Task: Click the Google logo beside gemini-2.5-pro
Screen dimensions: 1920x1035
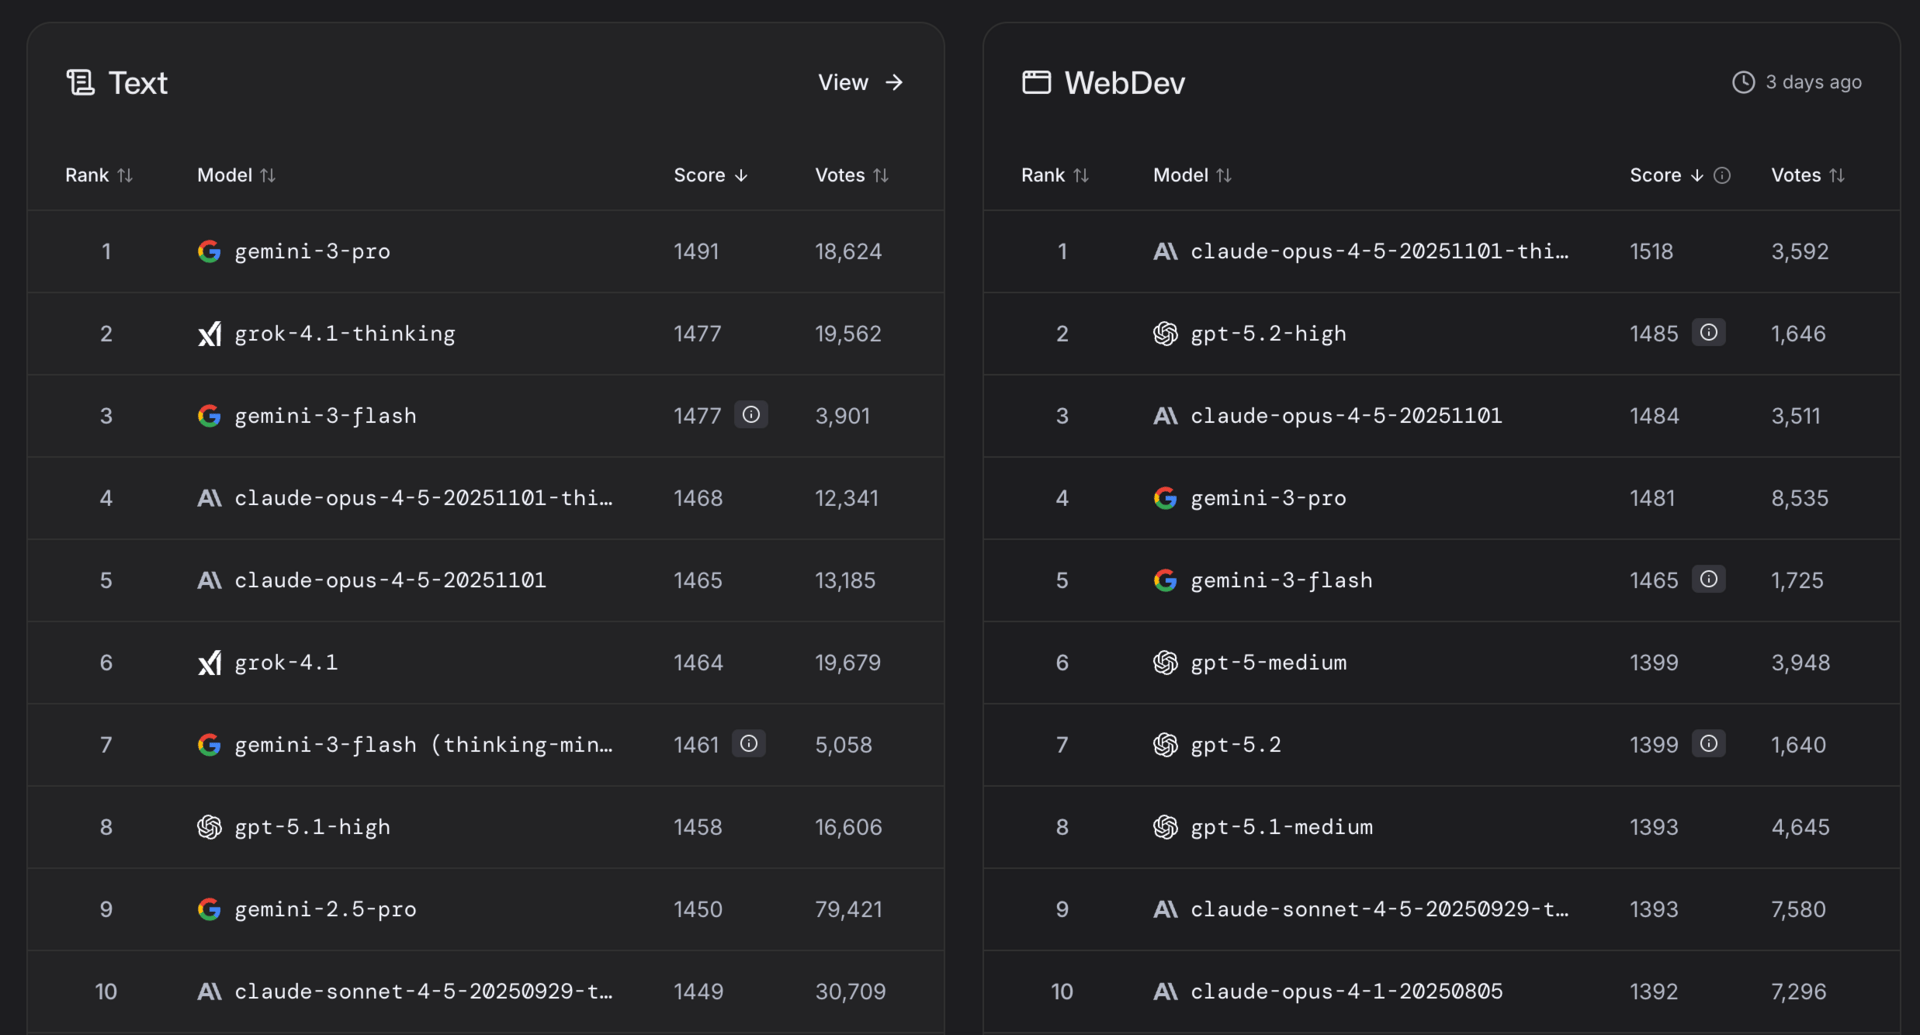Action: click(209, 910)
